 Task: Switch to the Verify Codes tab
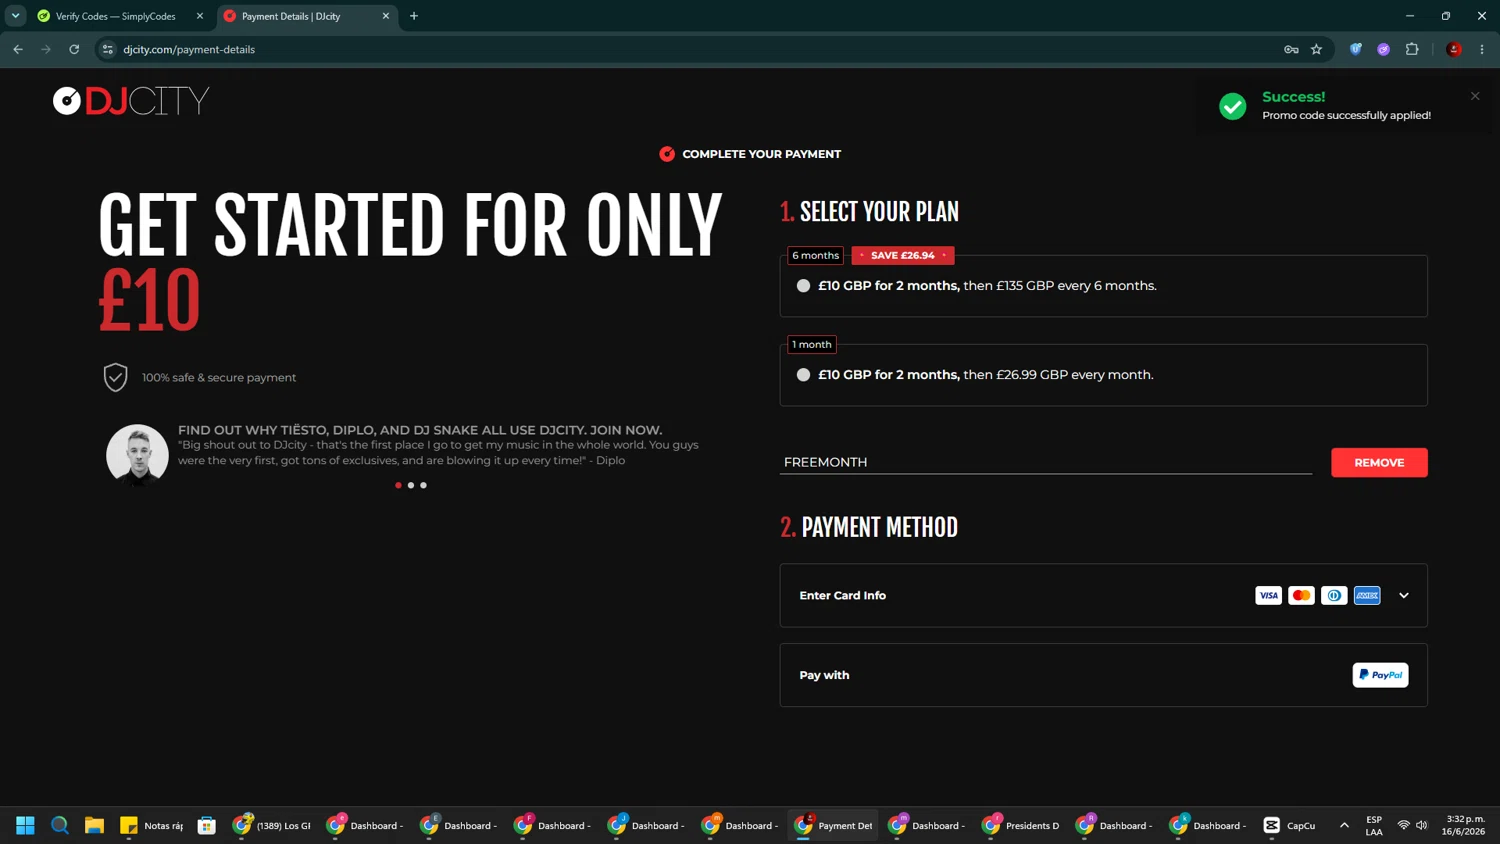click(x=116, y=16)
